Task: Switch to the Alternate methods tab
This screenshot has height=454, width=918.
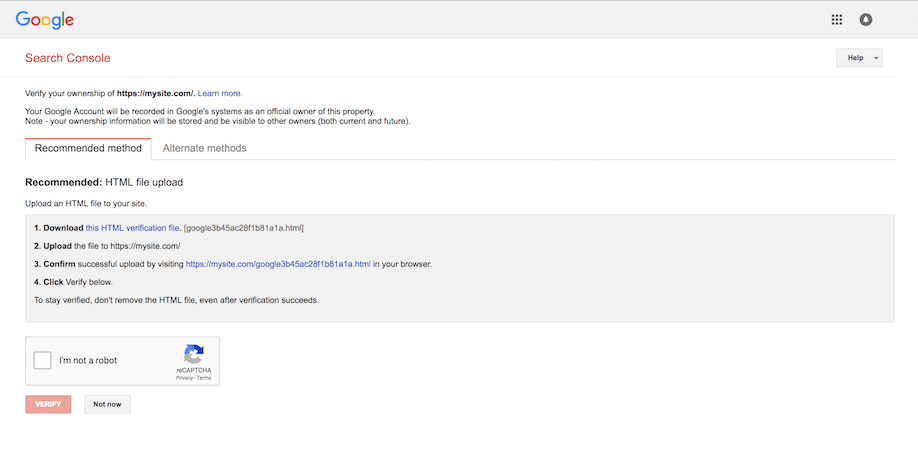Action: 204,148
